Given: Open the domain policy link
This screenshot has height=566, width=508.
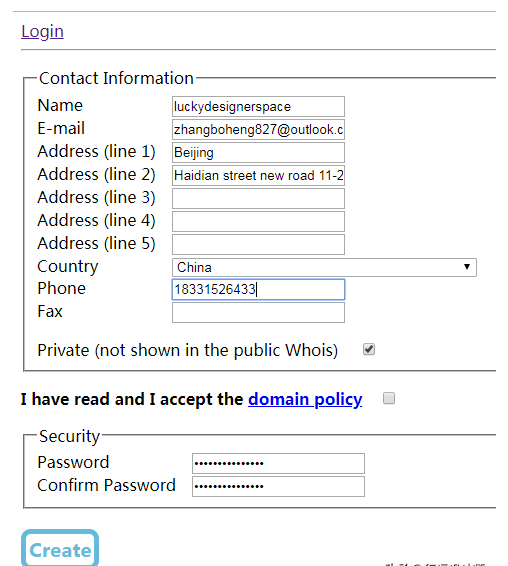Looking at the screenshot, I should click(x=305, y=399).
